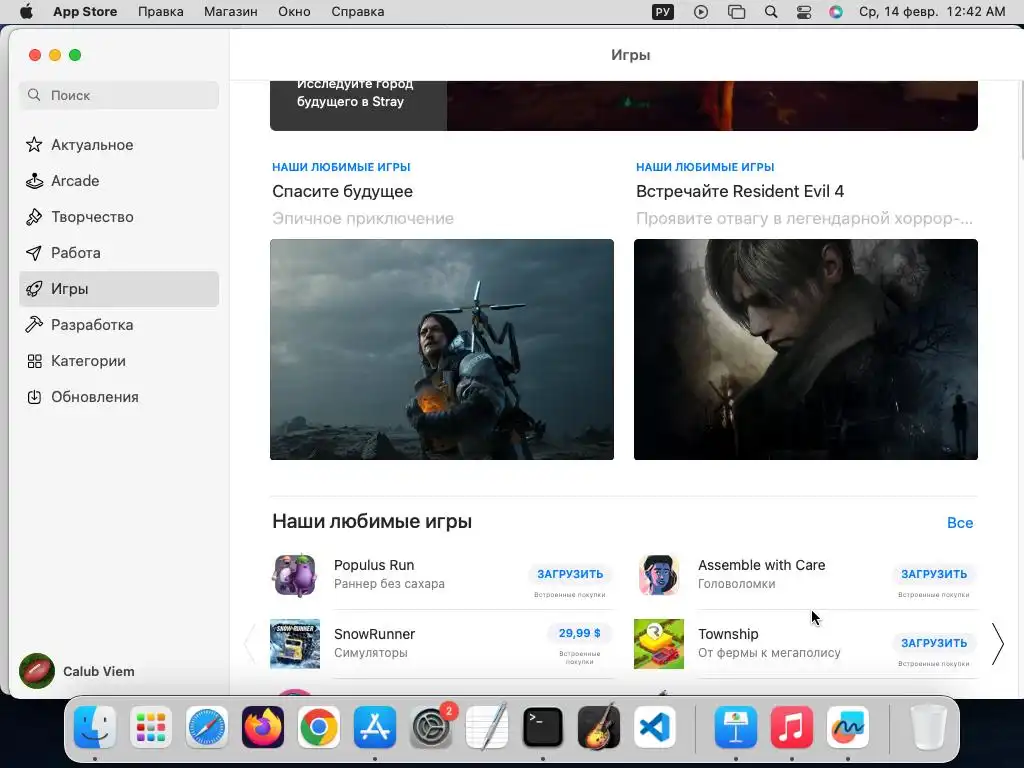Buy SnowRunner for 29,99 $
The height and width of the screenshot is (768, 1024).
coord(579,633)
